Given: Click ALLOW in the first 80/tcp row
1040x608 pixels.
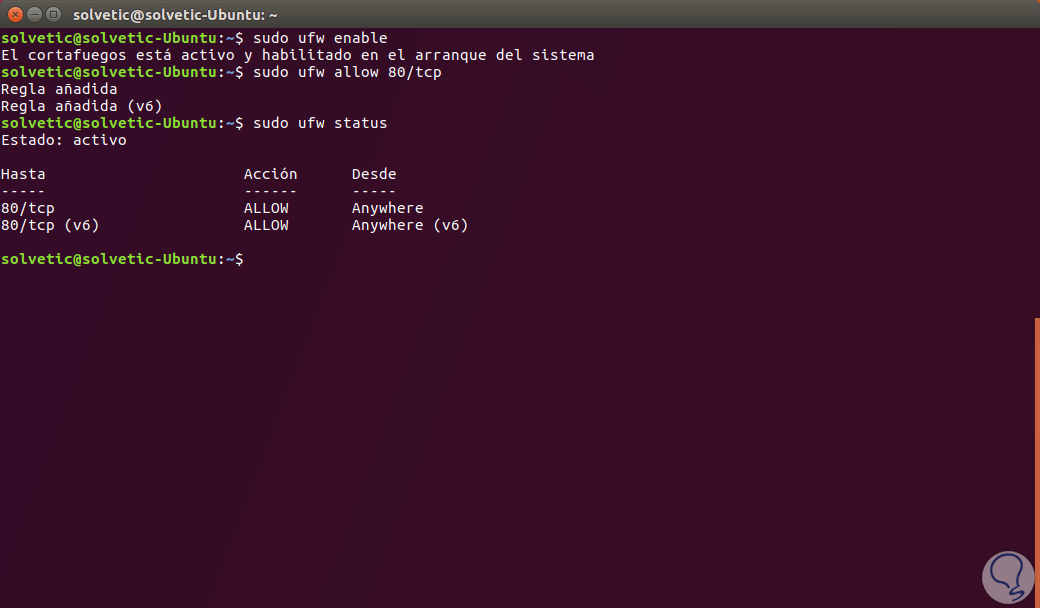Looking at the screenshot, I should (266, 208).
